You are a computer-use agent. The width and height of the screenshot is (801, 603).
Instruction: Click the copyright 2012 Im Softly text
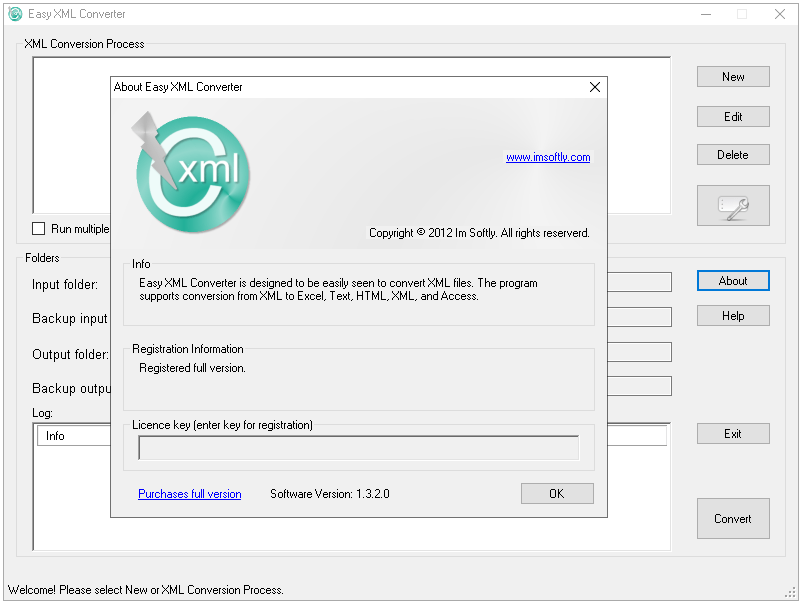point(479,233)
